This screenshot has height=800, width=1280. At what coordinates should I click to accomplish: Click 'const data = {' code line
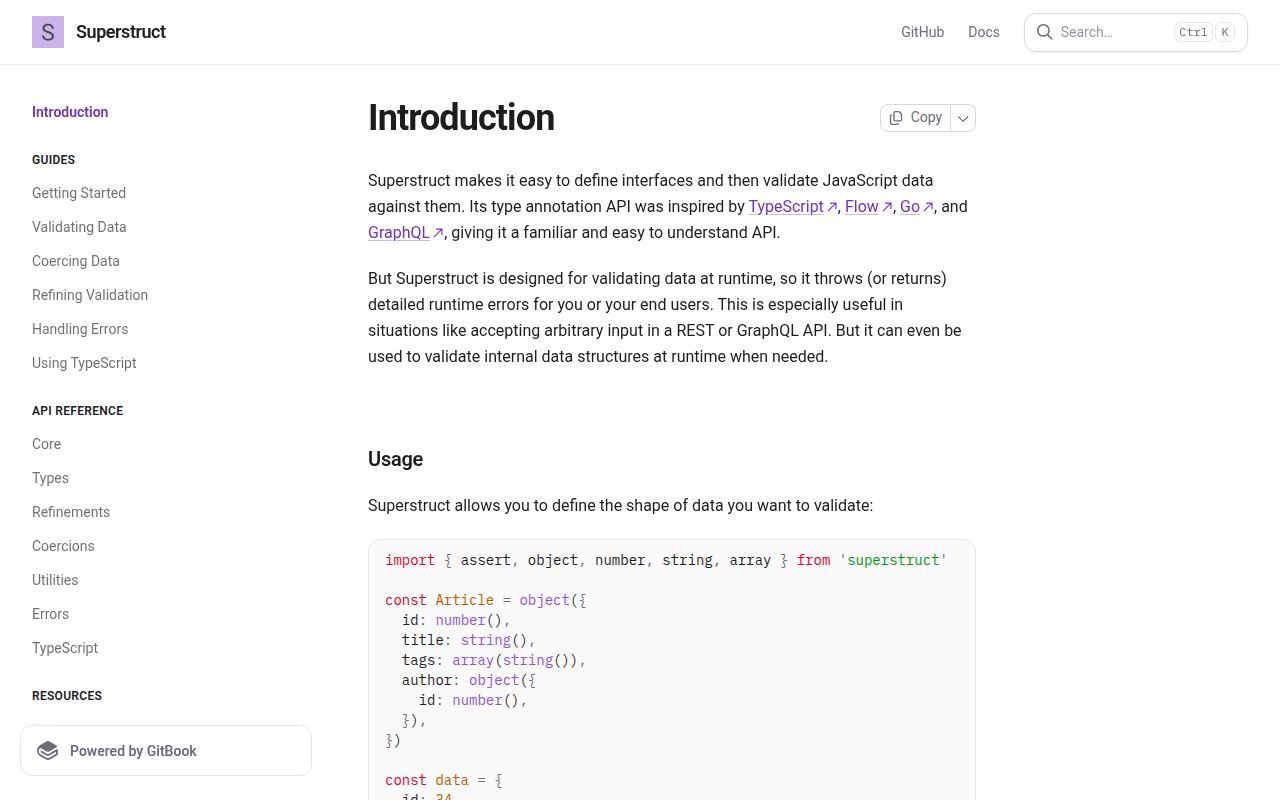pos(444,780)
